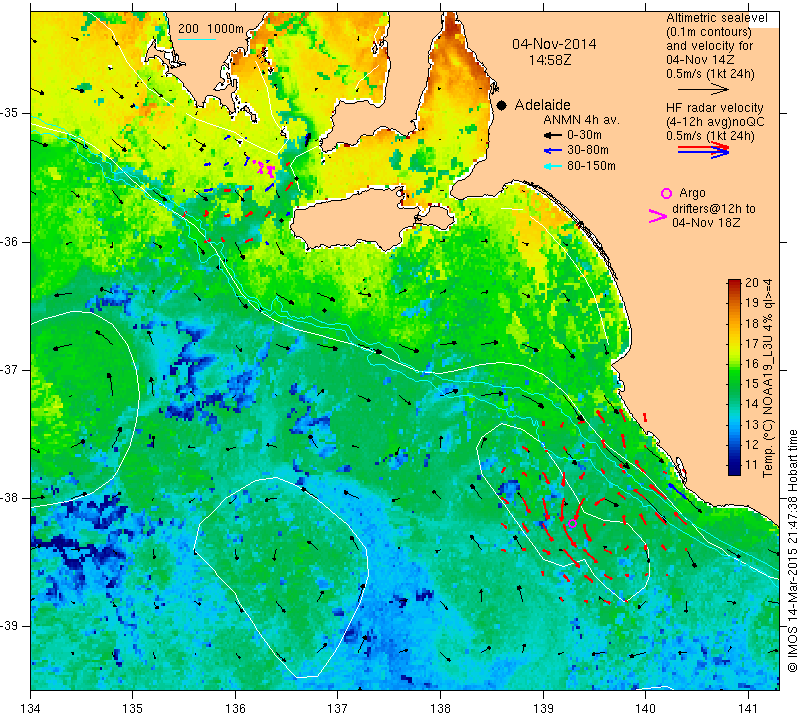Click the '80-150m' depth legend label
This screenshot has height=720, width=800.
(591, 166)
